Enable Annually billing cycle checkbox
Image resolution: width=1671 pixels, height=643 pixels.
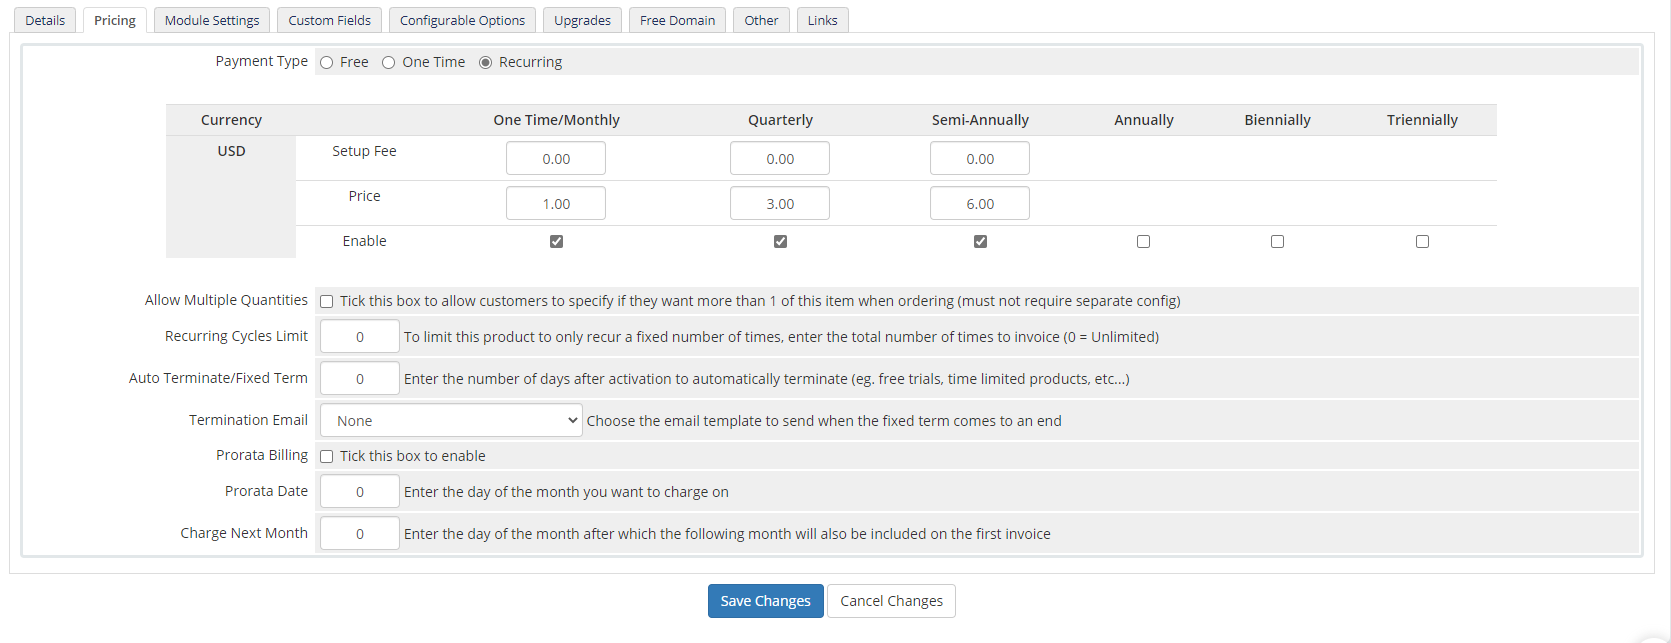(1143, 242)
